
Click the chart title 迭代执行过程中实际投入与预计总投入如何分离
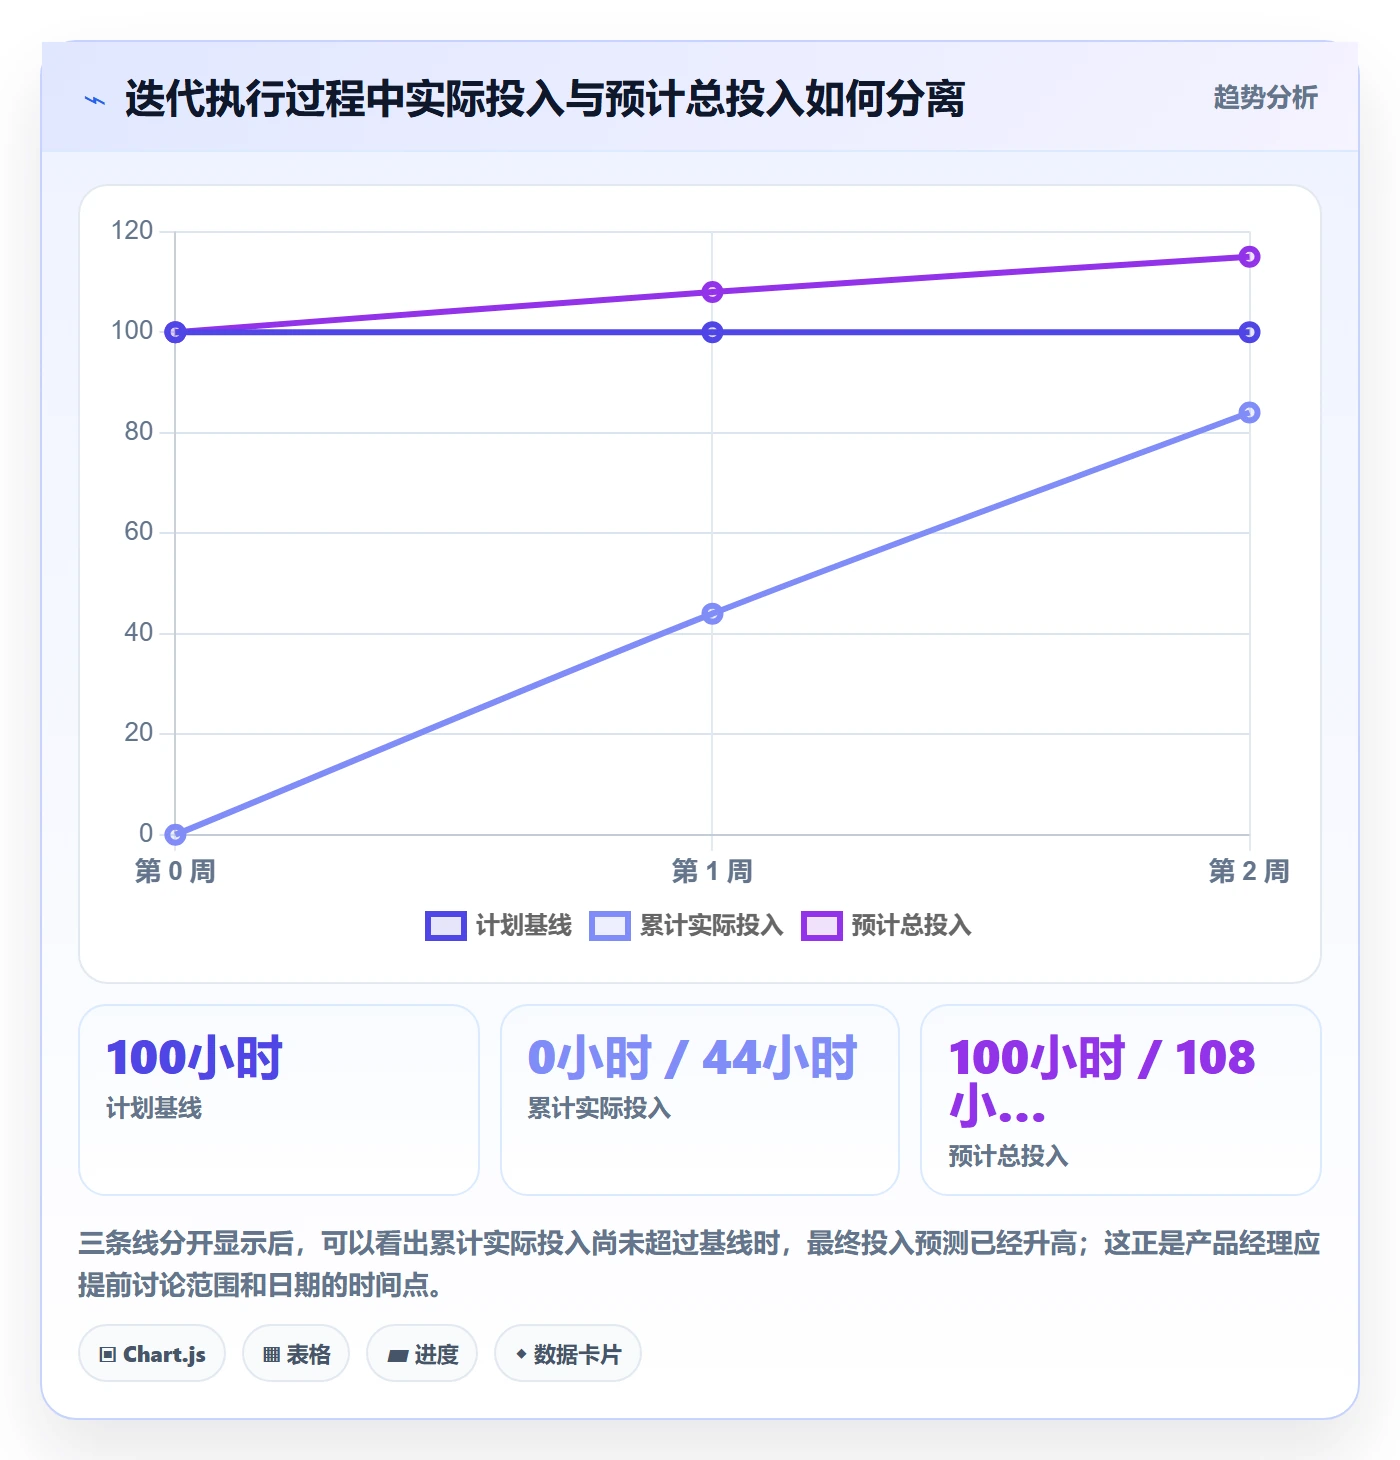click(x=545, y=99)
